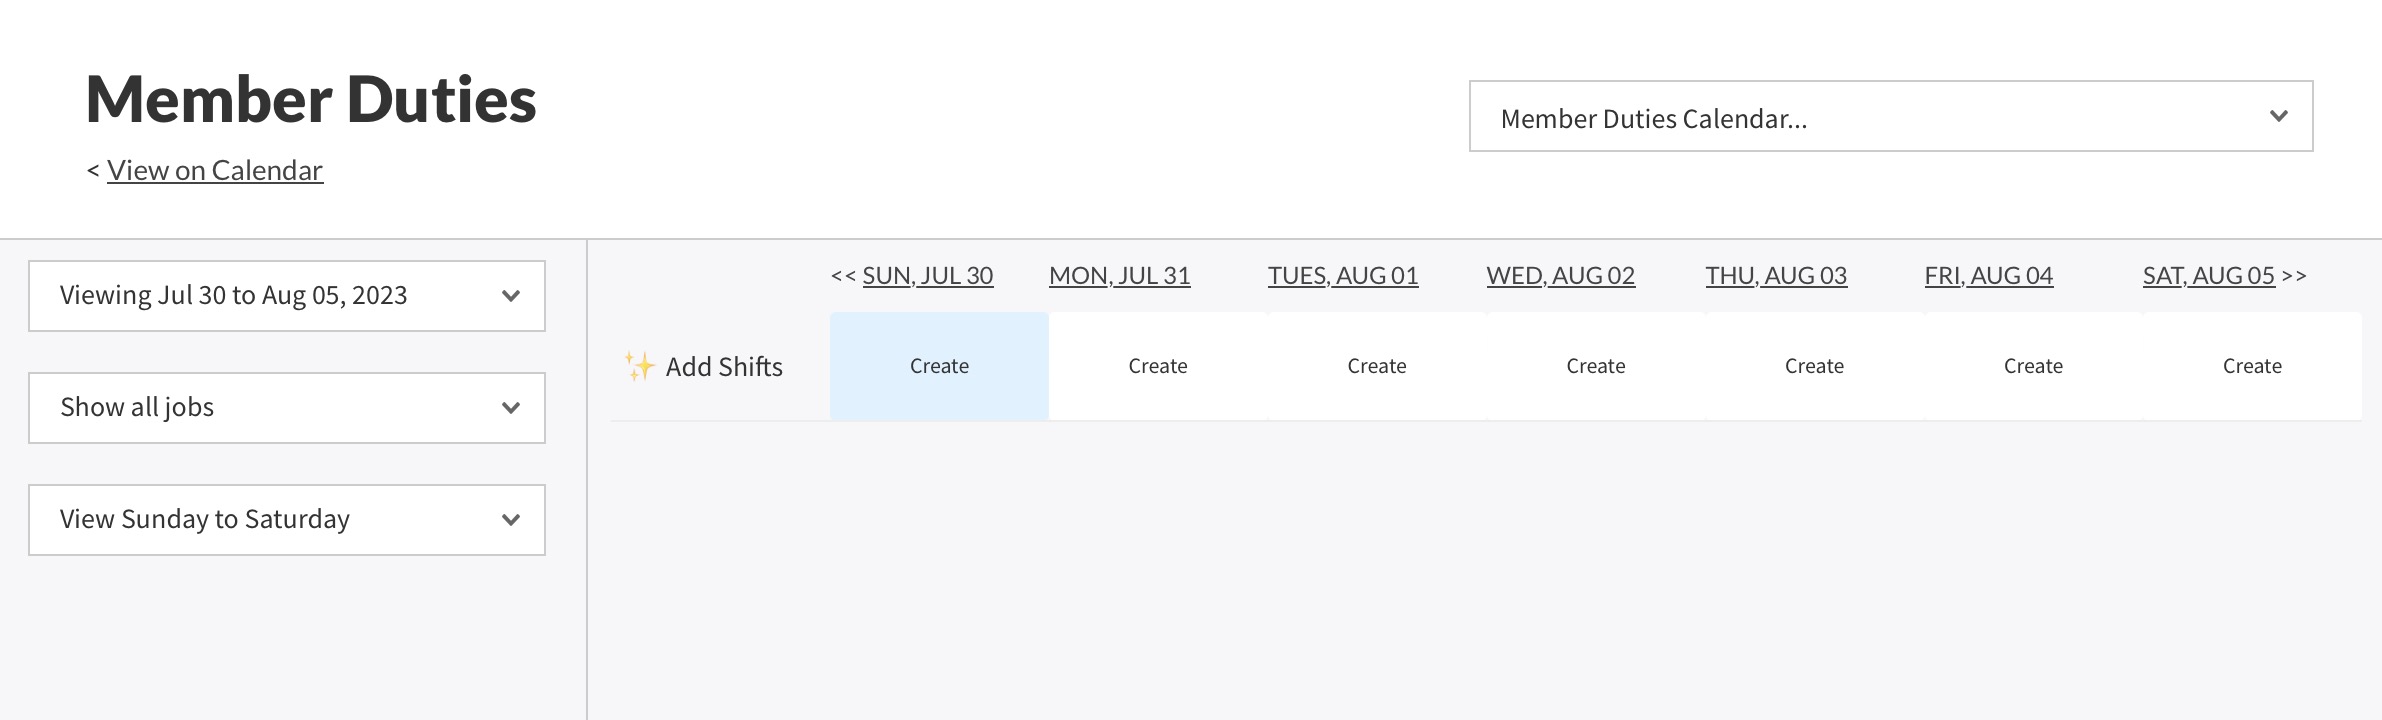
Task: Open the FRI, AUG 04 day header
Action: [1988, 276]
